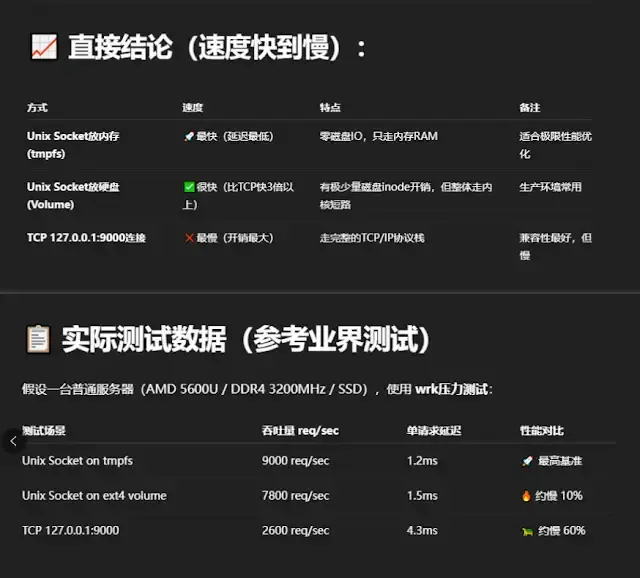Click the 性能对比 column header
Viewport: 640px width, 578px height.
tap(543, 431)
